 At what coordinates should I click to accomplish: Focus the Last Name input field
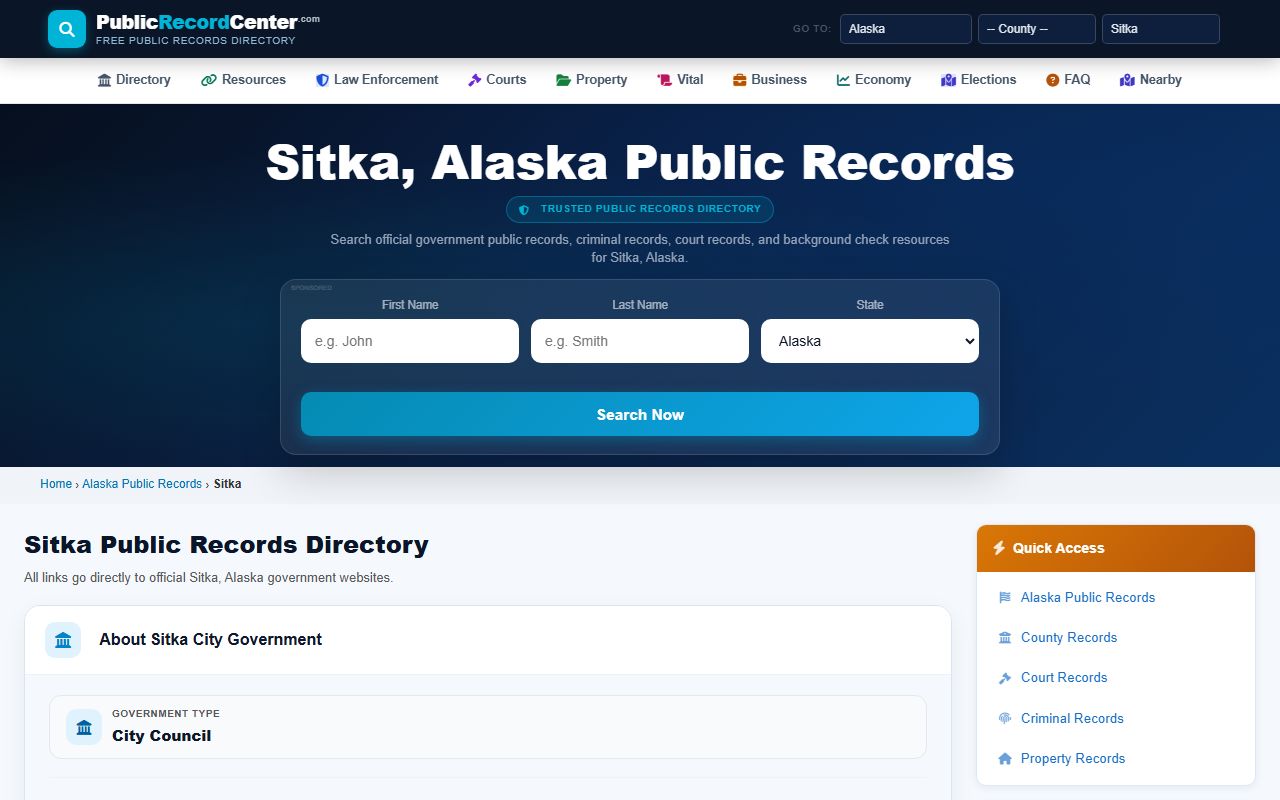(x=640, y=341)
